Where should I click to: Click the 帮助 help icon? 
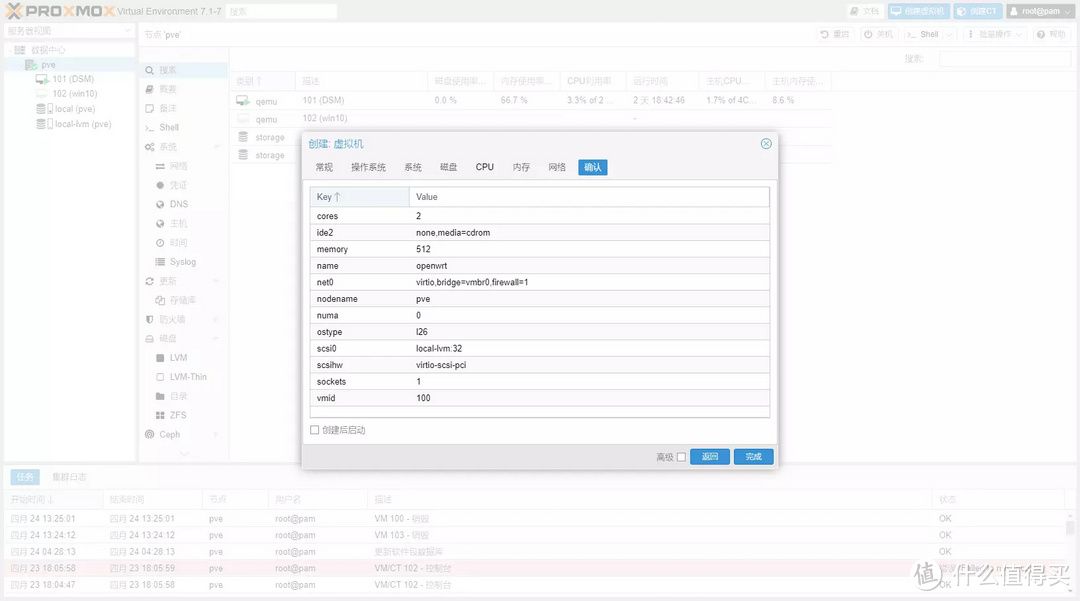(x=1052, y=34)
